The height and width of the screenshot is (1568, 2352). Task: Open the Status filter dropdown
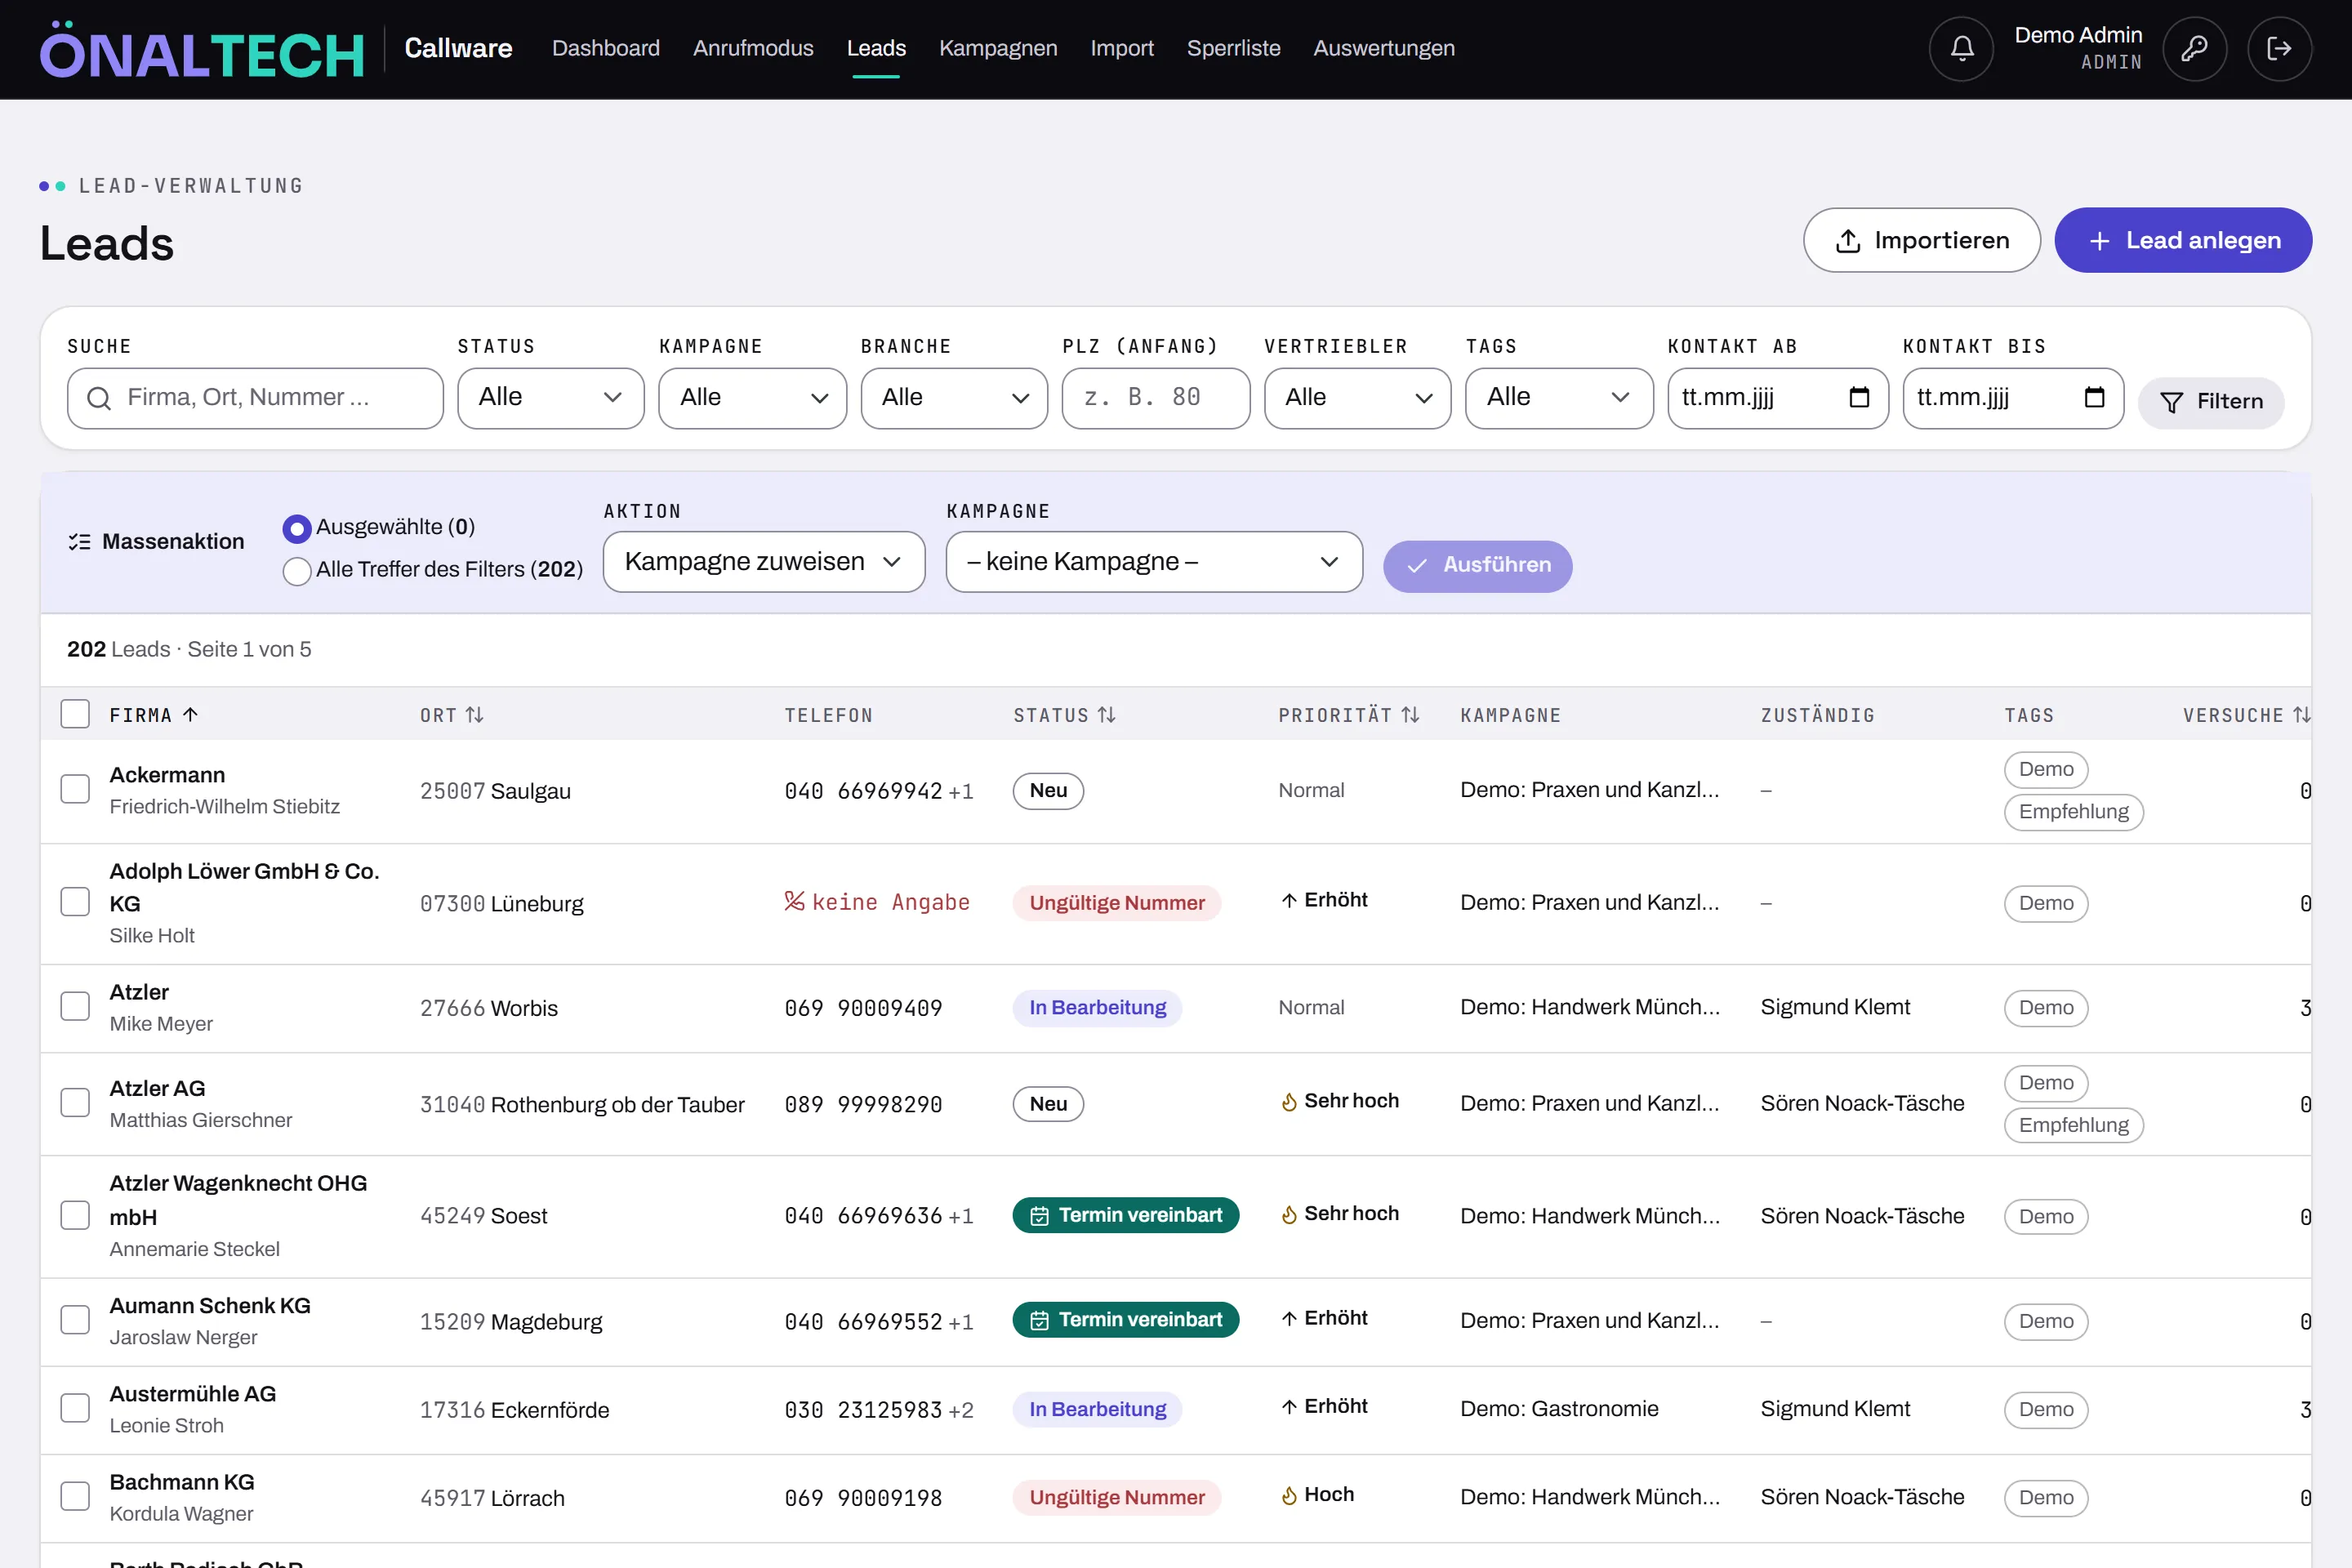551,398
